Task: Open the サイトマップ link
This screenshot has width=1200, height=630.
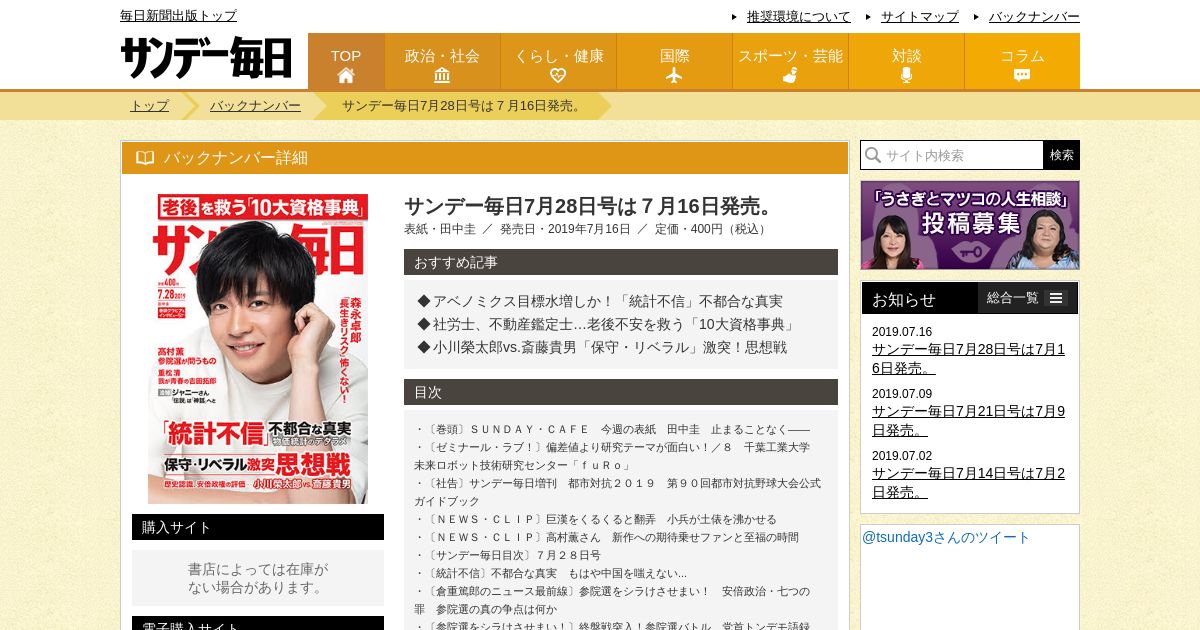Action: point(920,17)
